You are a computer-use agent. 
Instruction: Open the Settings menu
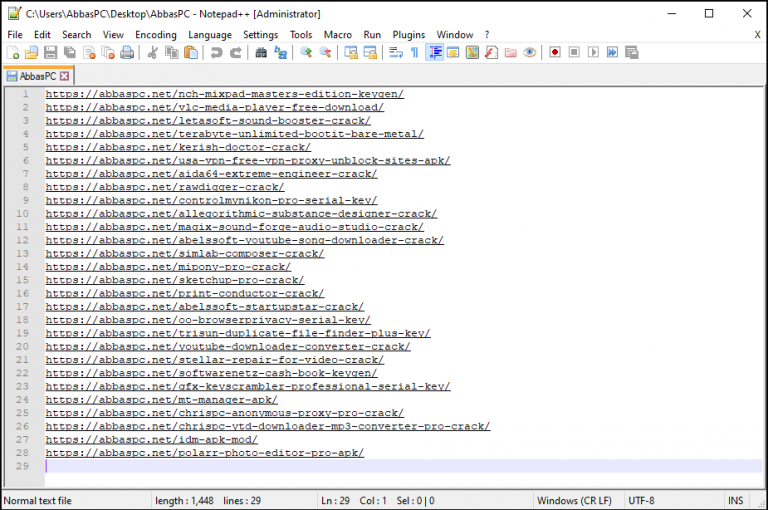(261, 35)
